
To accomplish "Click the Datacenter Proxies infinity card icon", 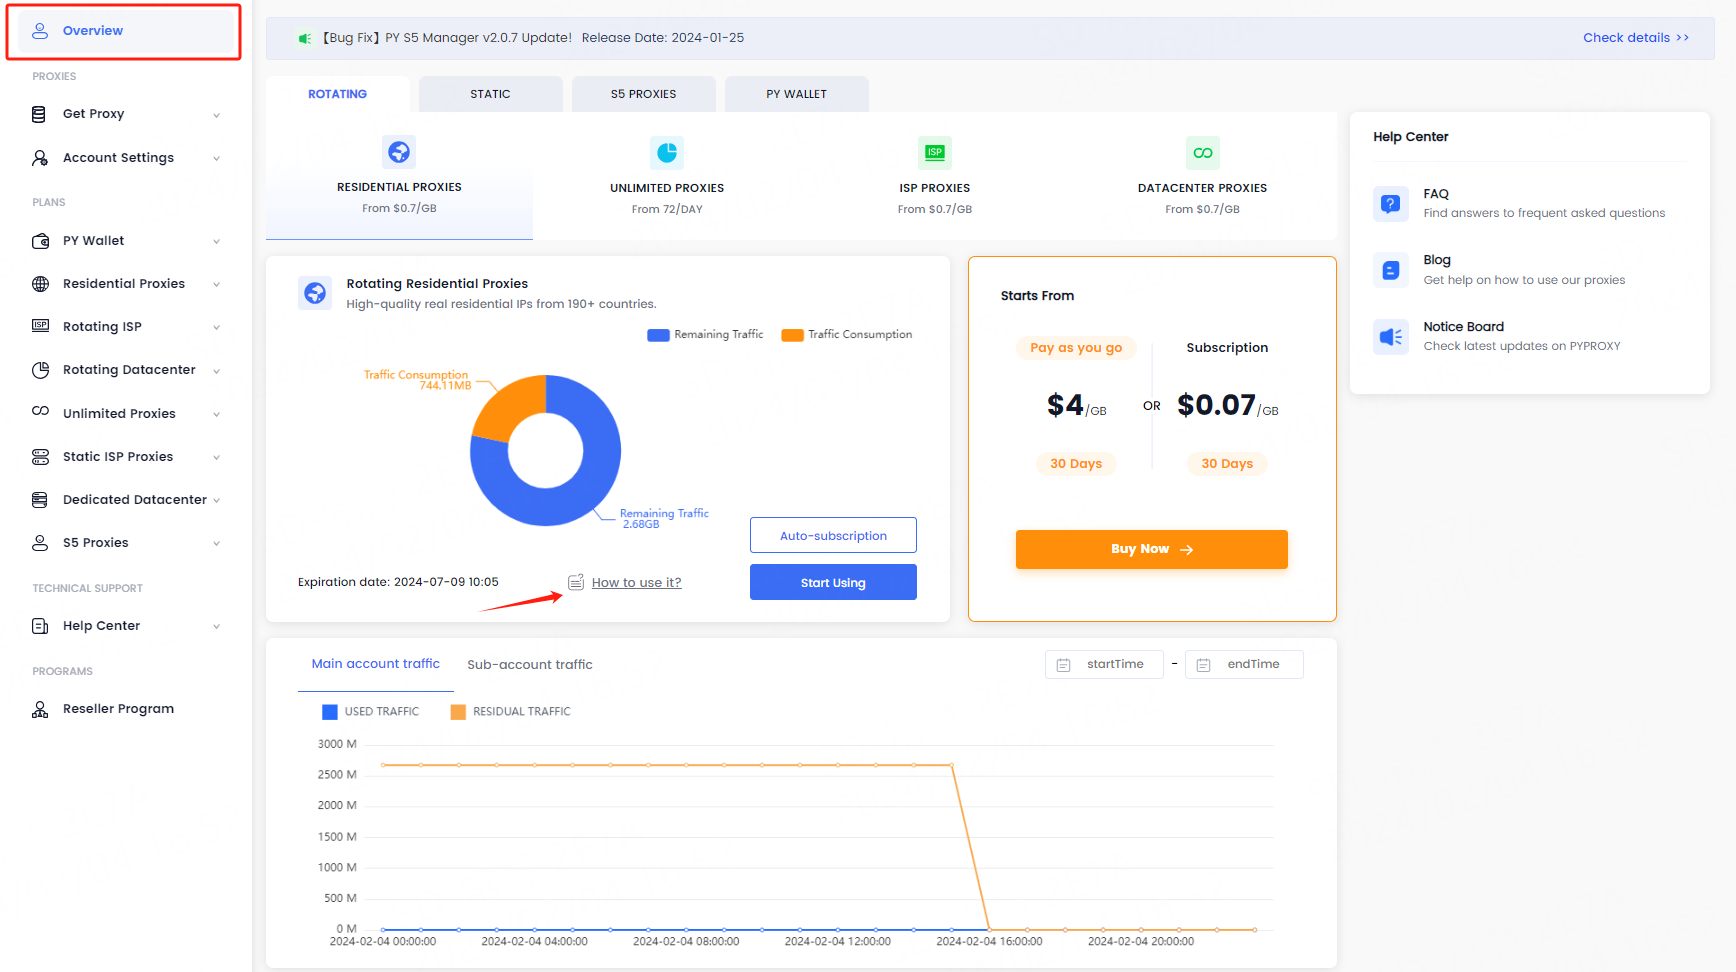I will [1202, 153].
